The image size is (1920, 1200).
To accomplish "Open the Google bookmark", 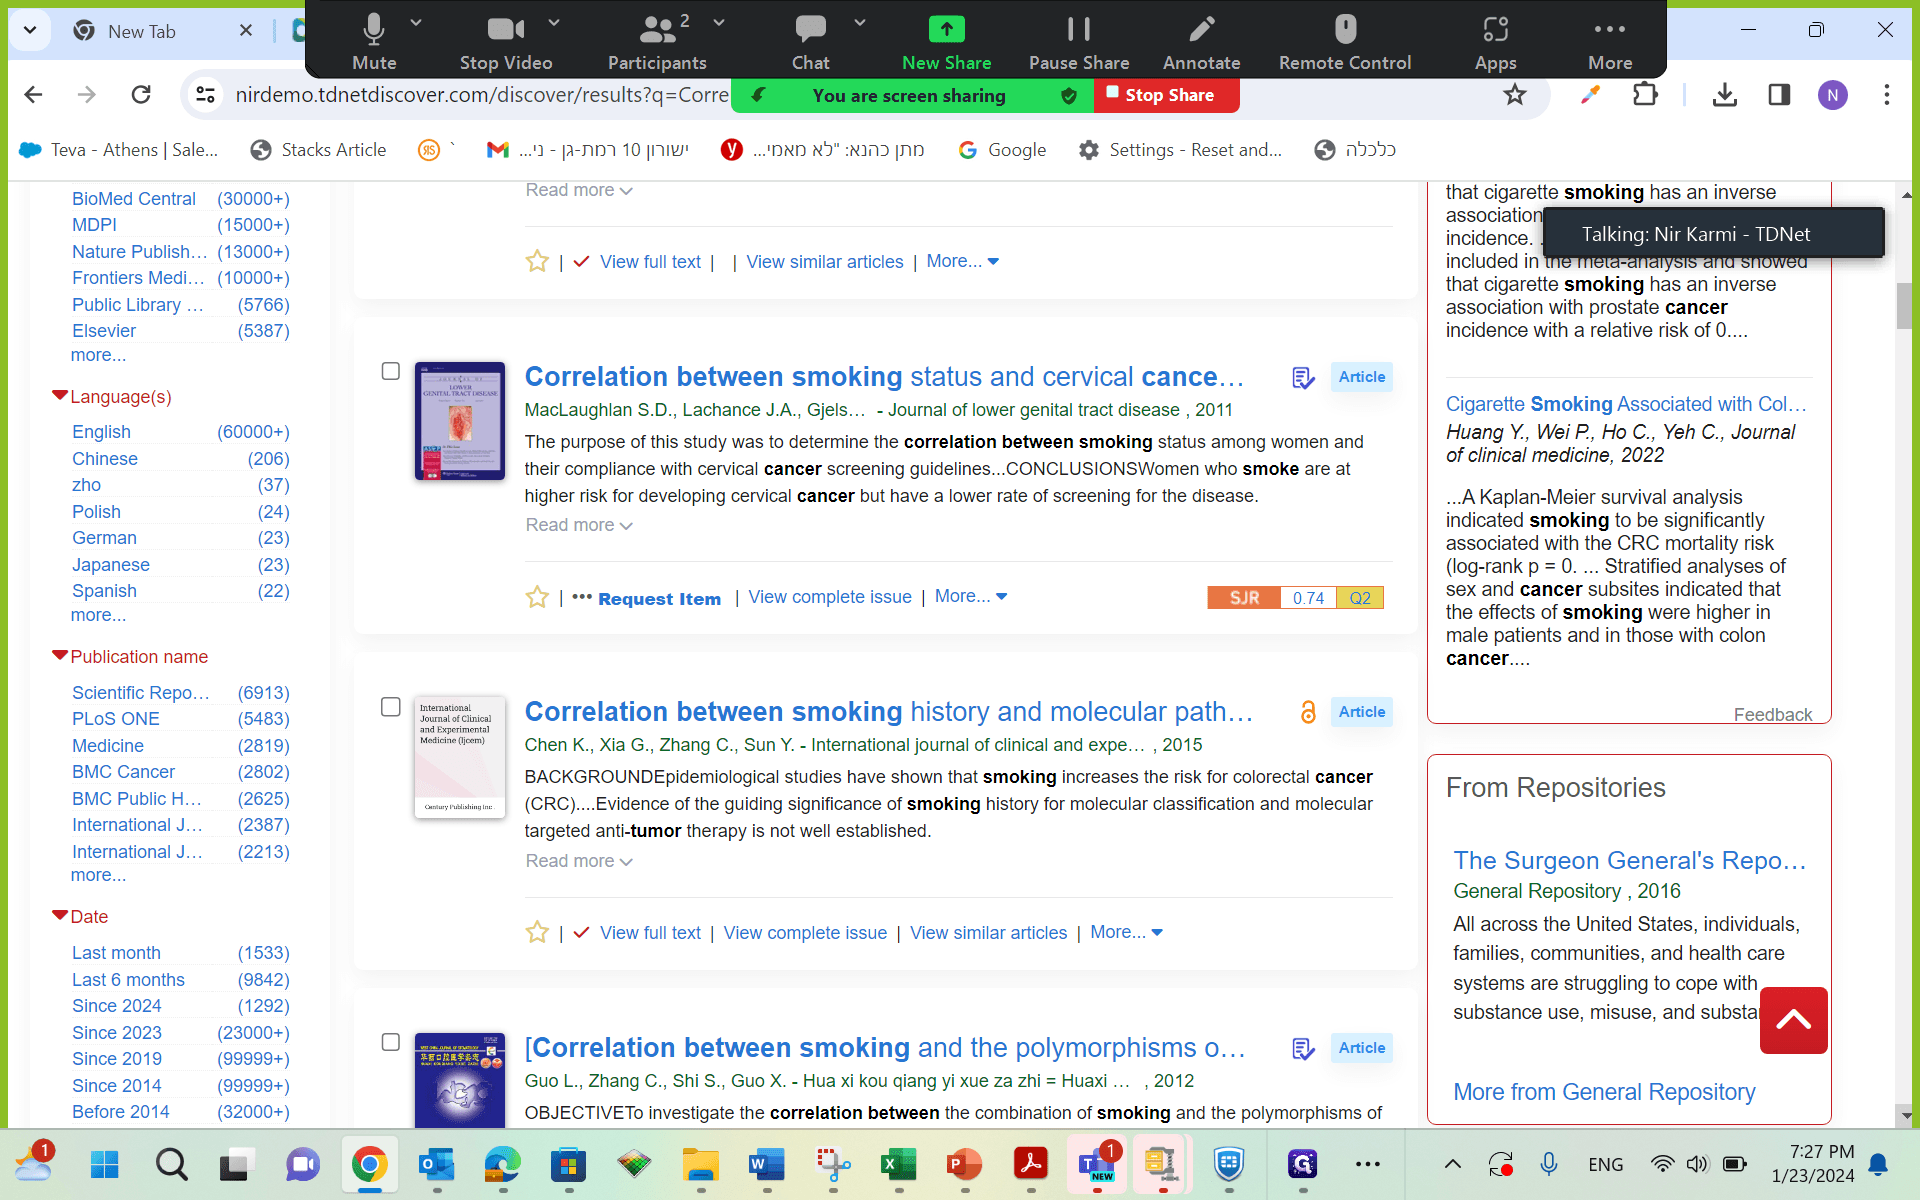I will [1002, 150].
